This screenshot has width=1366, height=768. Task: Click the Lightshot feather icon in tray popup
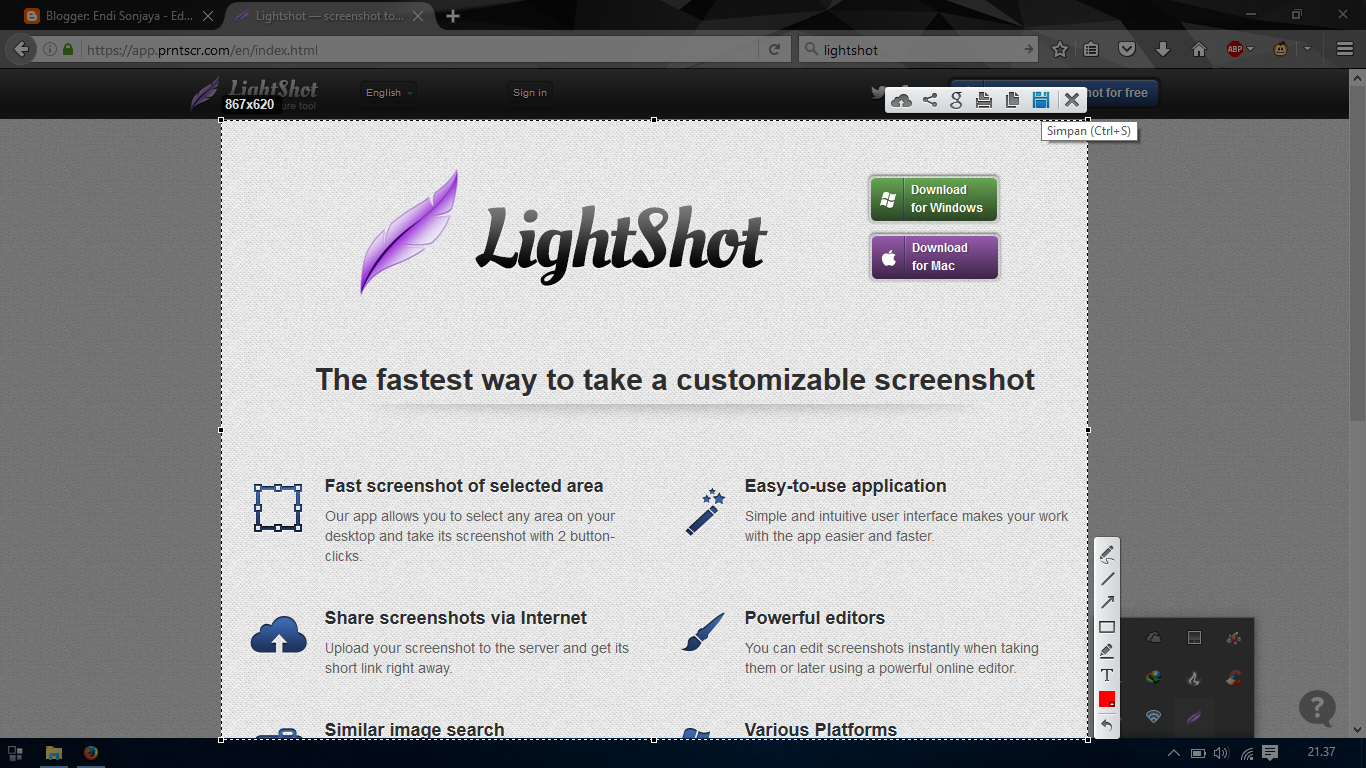1193,717
